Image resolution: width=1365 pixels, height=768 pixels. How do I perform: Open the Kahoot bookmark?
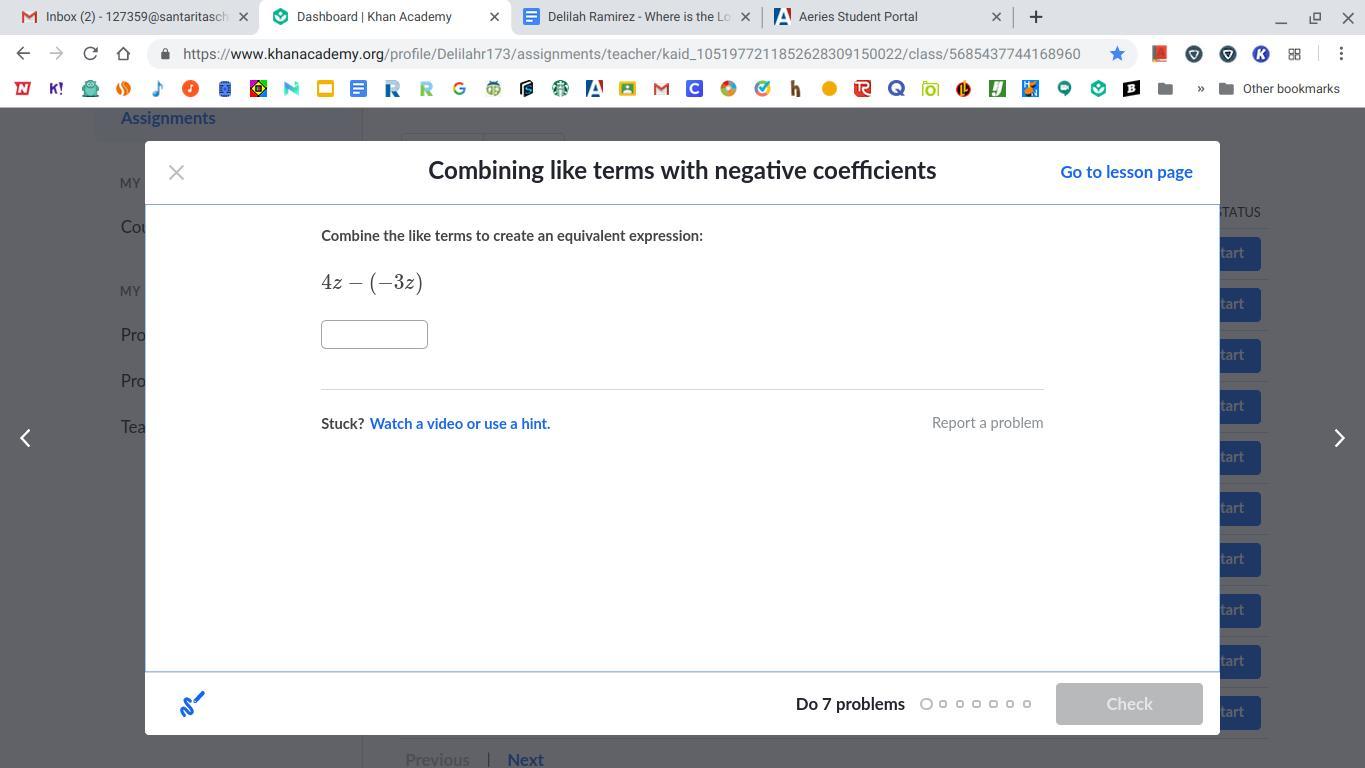(x=56, y=89)
